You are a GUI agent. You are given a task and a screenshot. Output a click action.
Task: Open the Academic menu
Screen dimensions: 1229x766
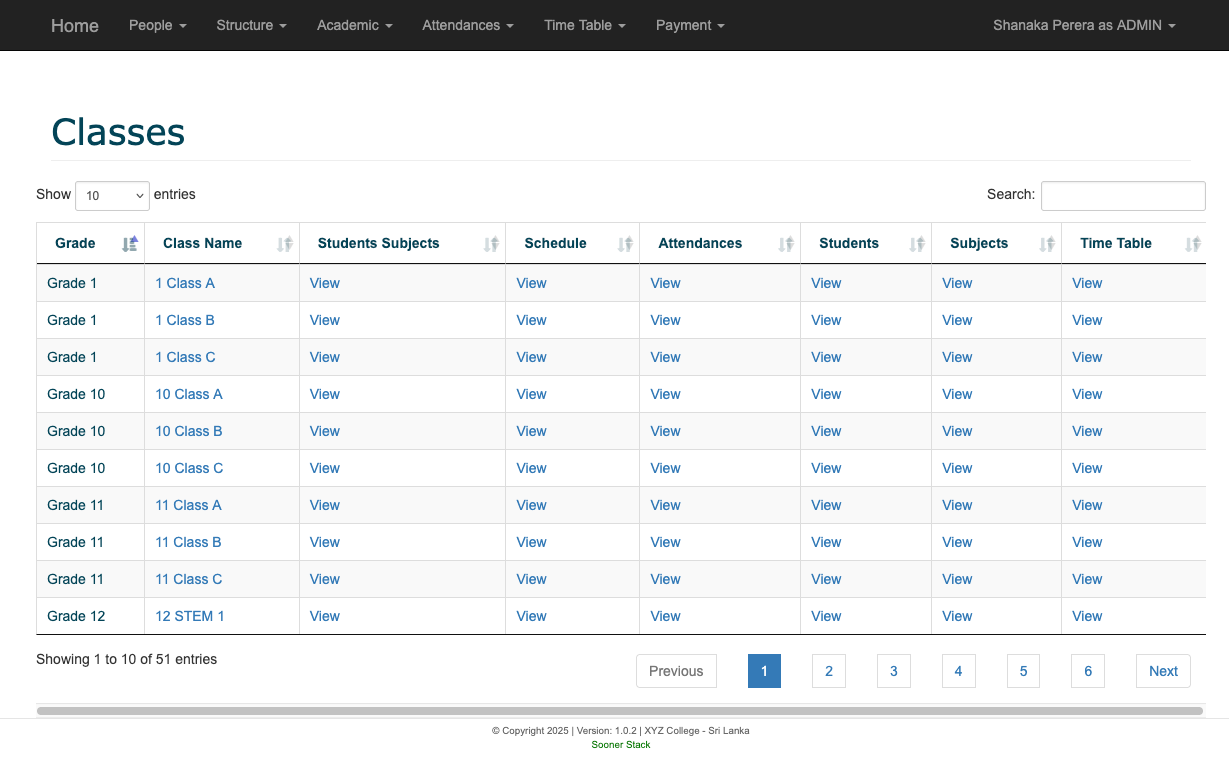click(354, 25)
